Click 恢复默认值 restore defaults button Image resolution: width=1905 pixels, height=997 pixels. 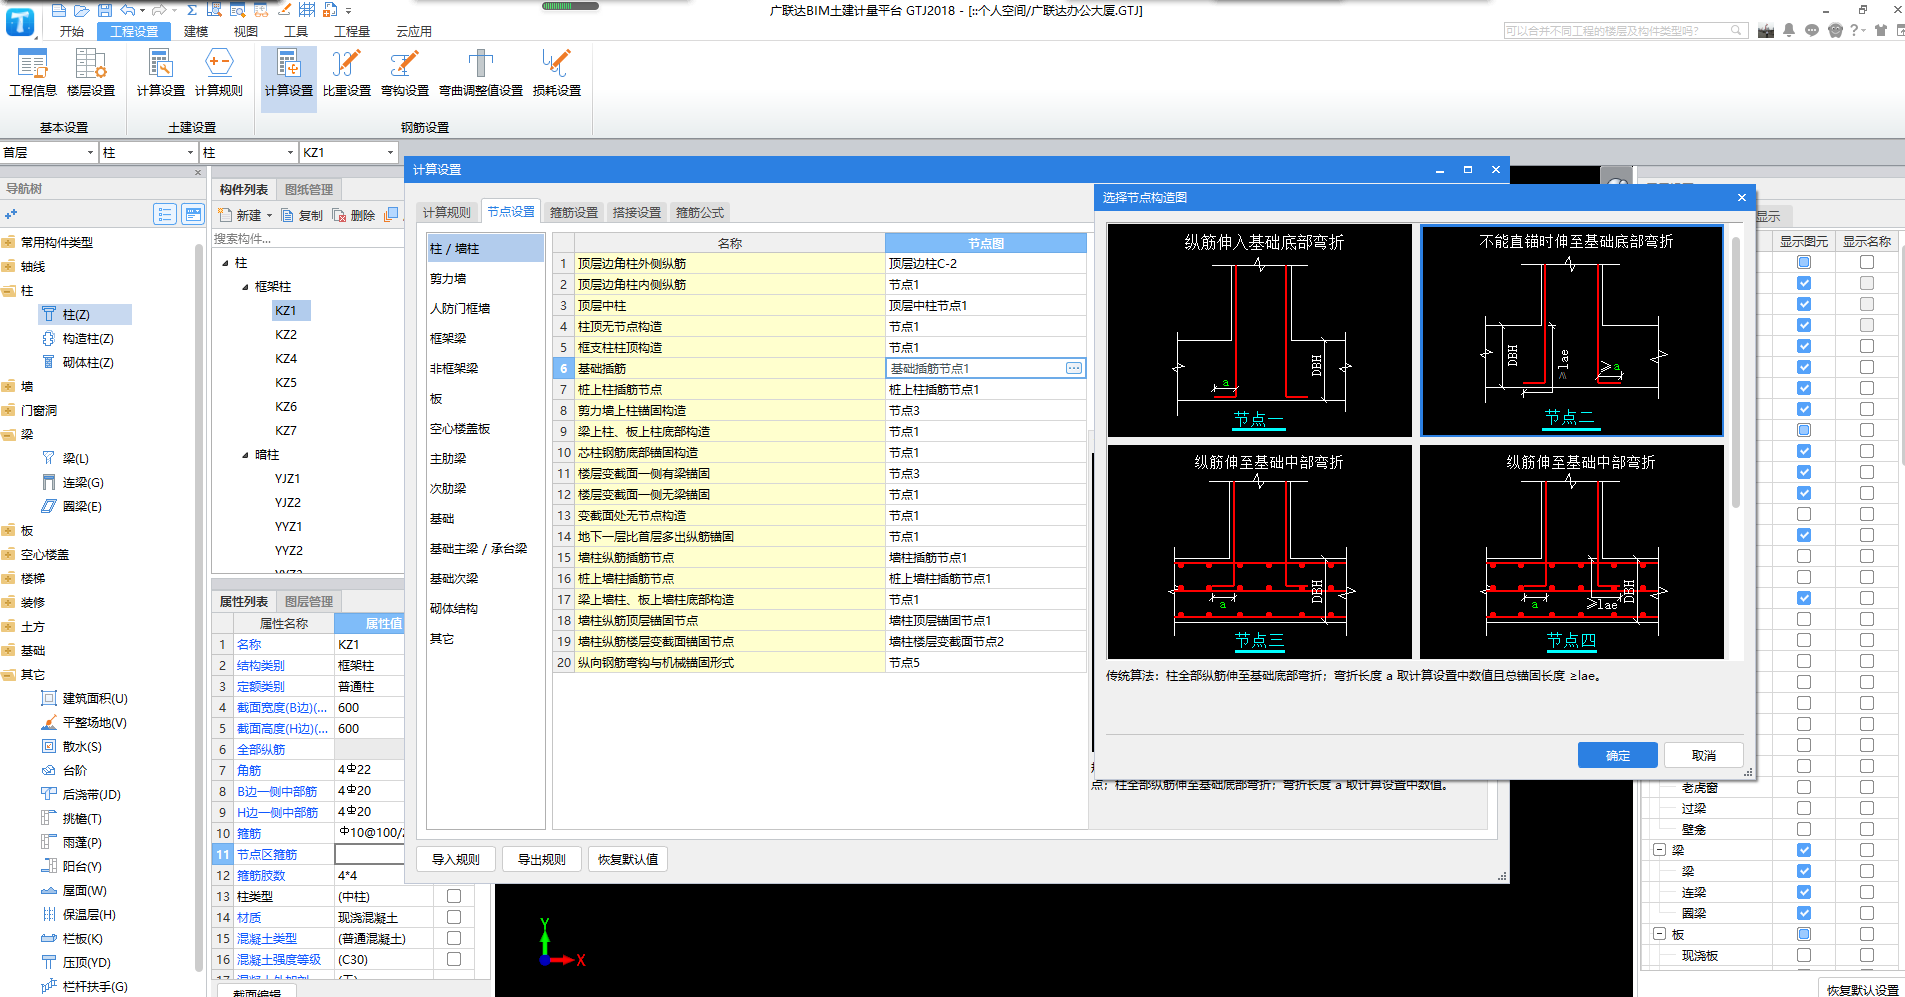click(x=628, y=859)
